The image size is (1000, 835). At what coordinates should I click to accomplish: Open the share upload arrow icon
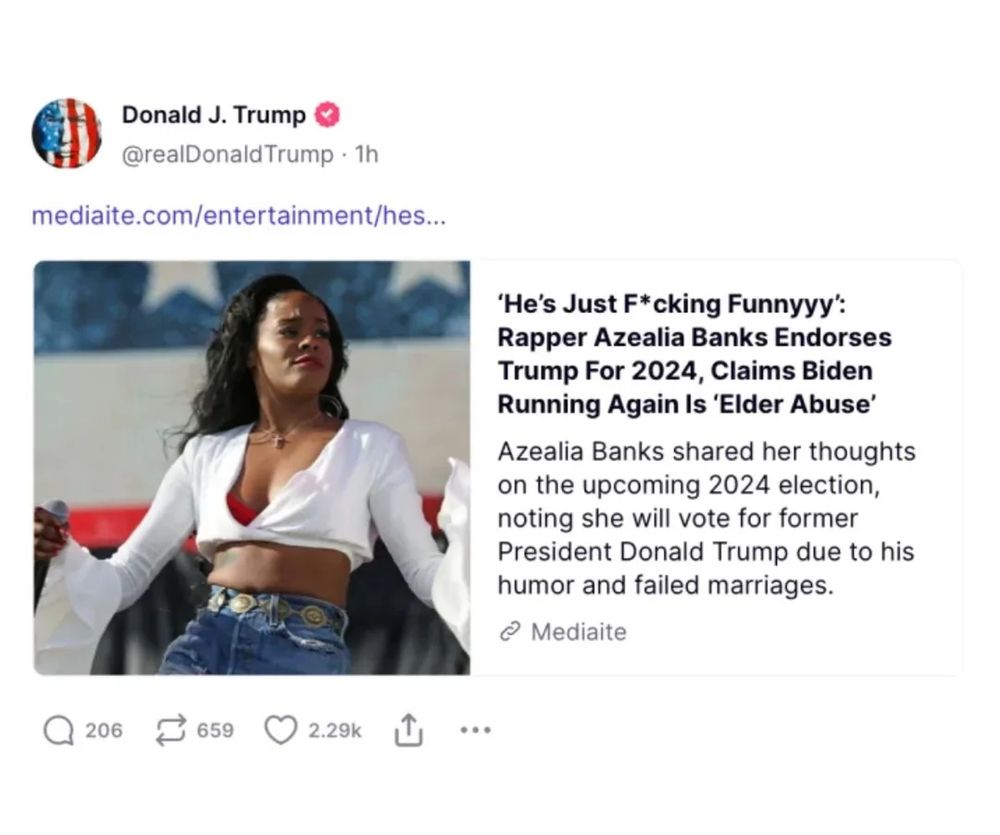tap(408, 730)
